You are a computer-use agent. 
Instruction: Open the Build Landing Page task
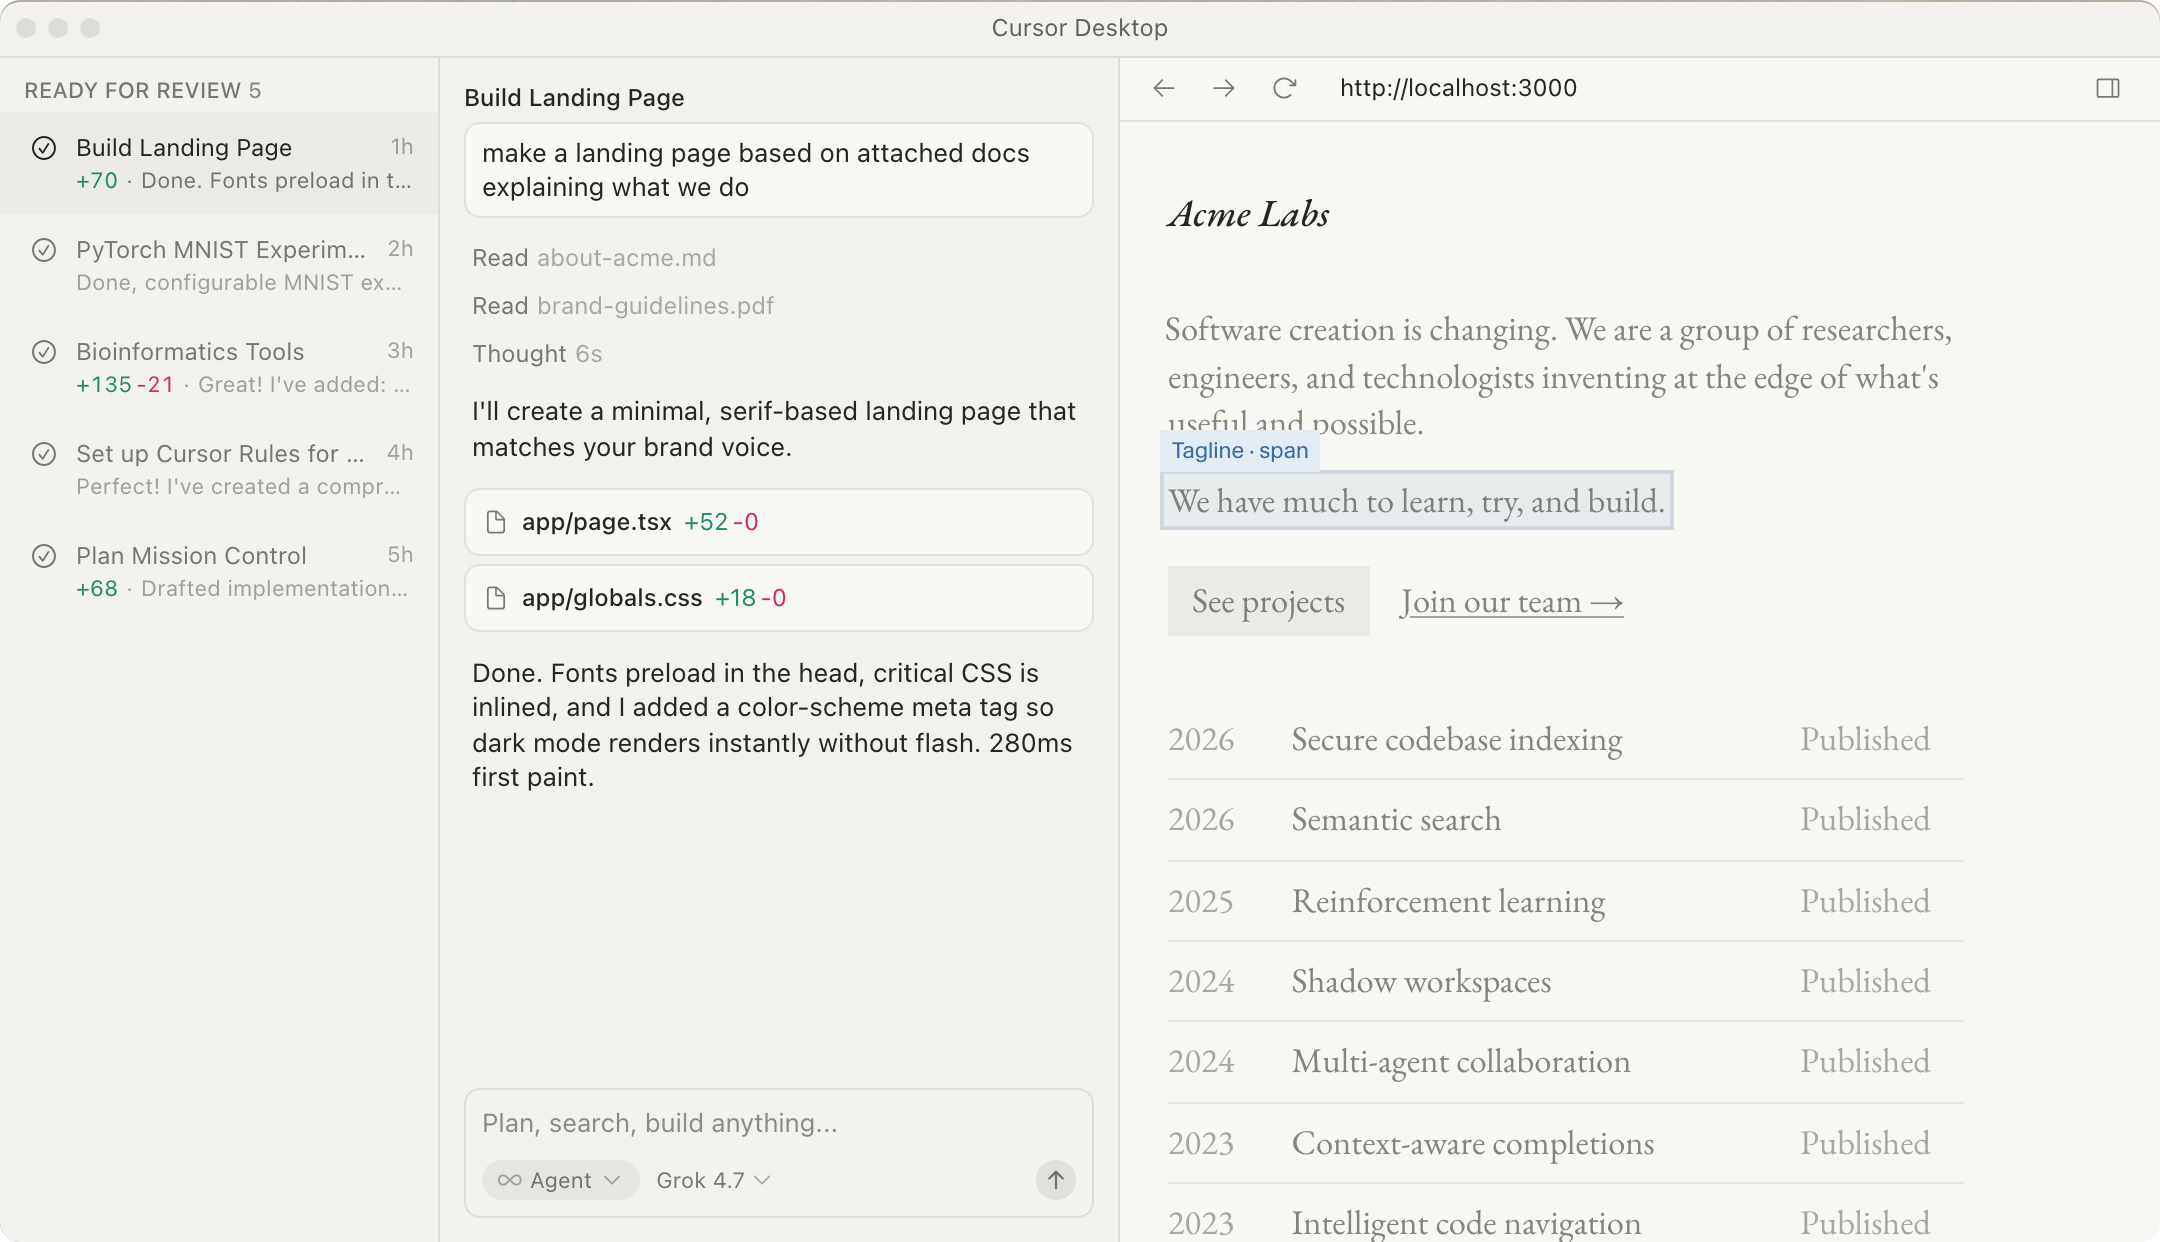click(219, 163)
